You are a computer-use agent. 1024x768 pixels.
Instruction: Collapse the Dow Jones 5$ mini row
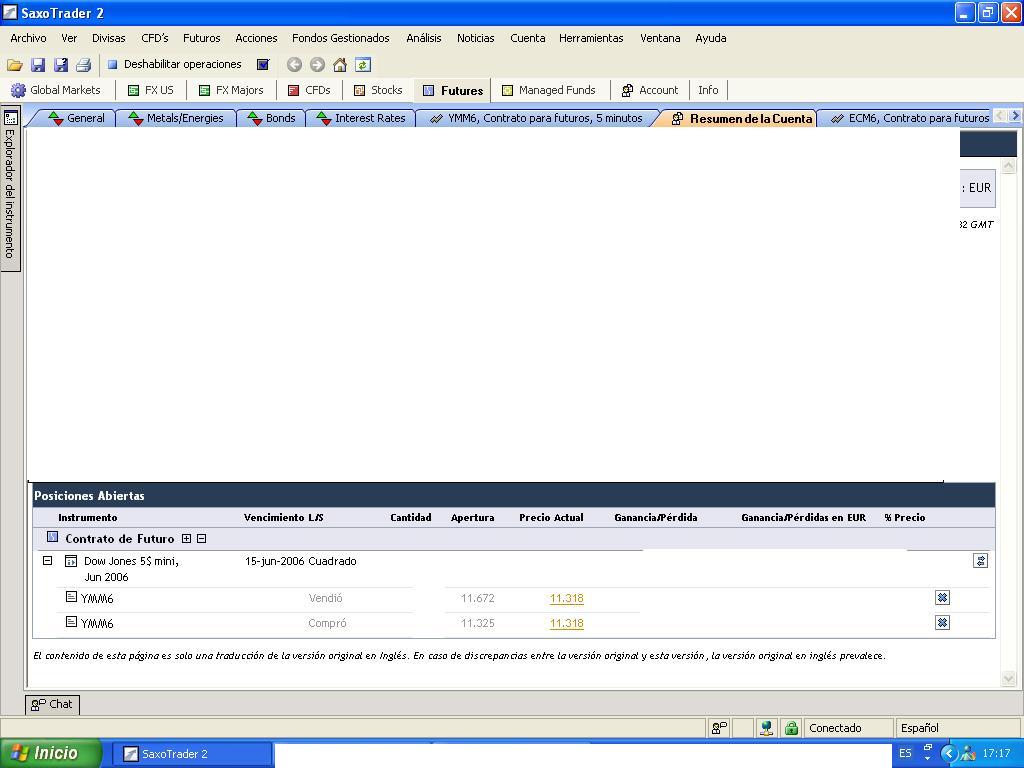click(x=48, y=560)
